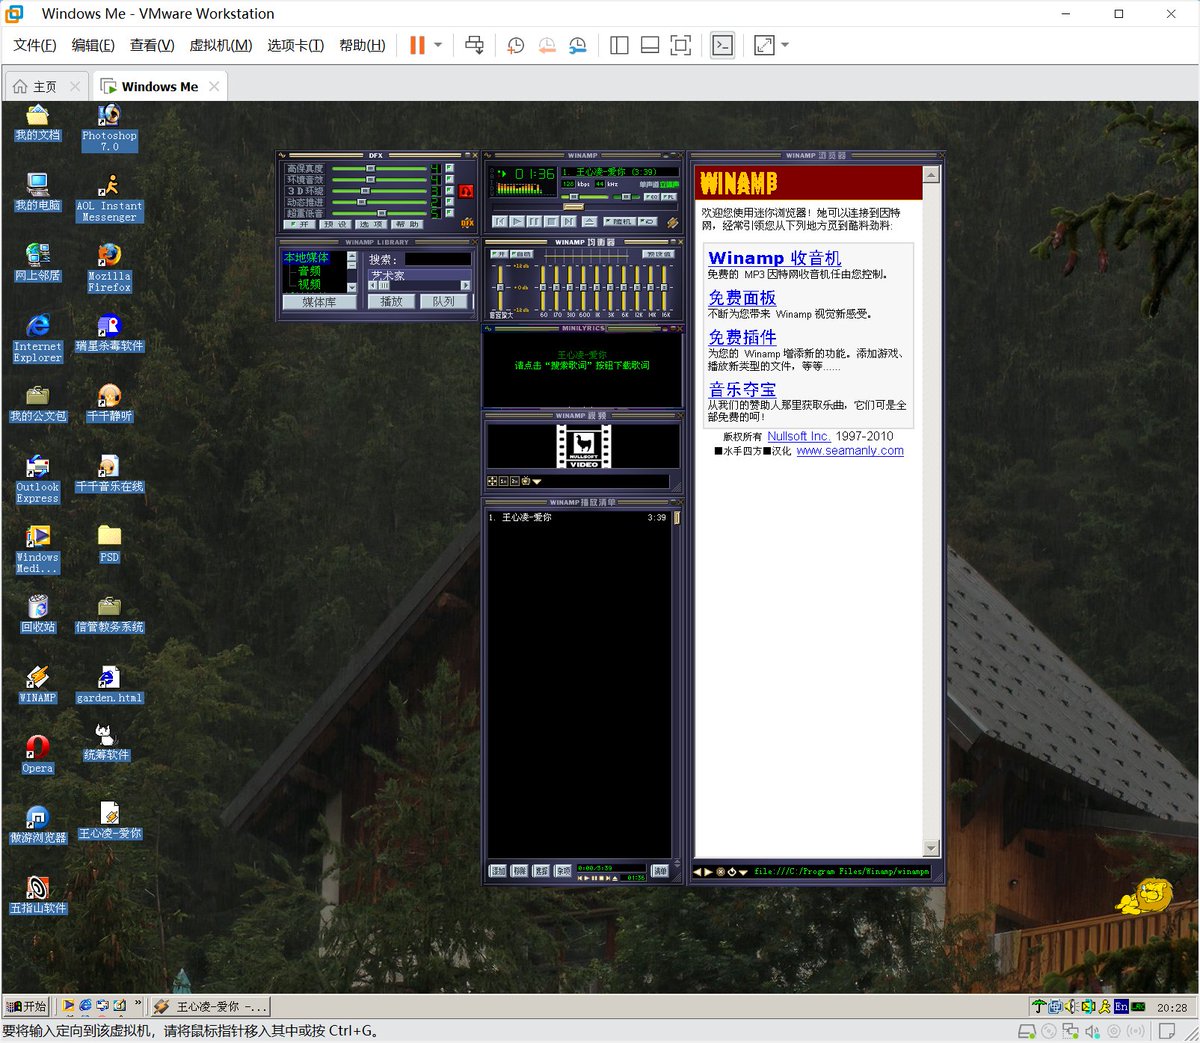Click the Library search field
Image resolution: width=1200 pixels, height=1043 pixels.
[x=438, y=259]
